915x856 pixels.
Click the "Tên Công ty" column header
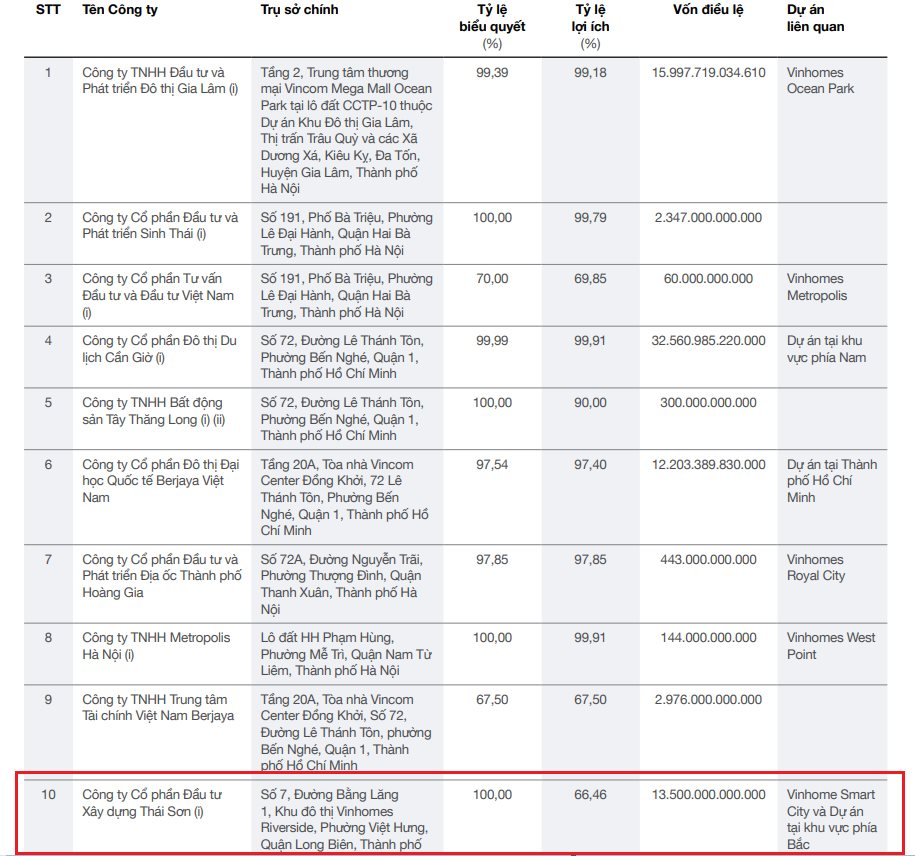(x=120, y=10)
